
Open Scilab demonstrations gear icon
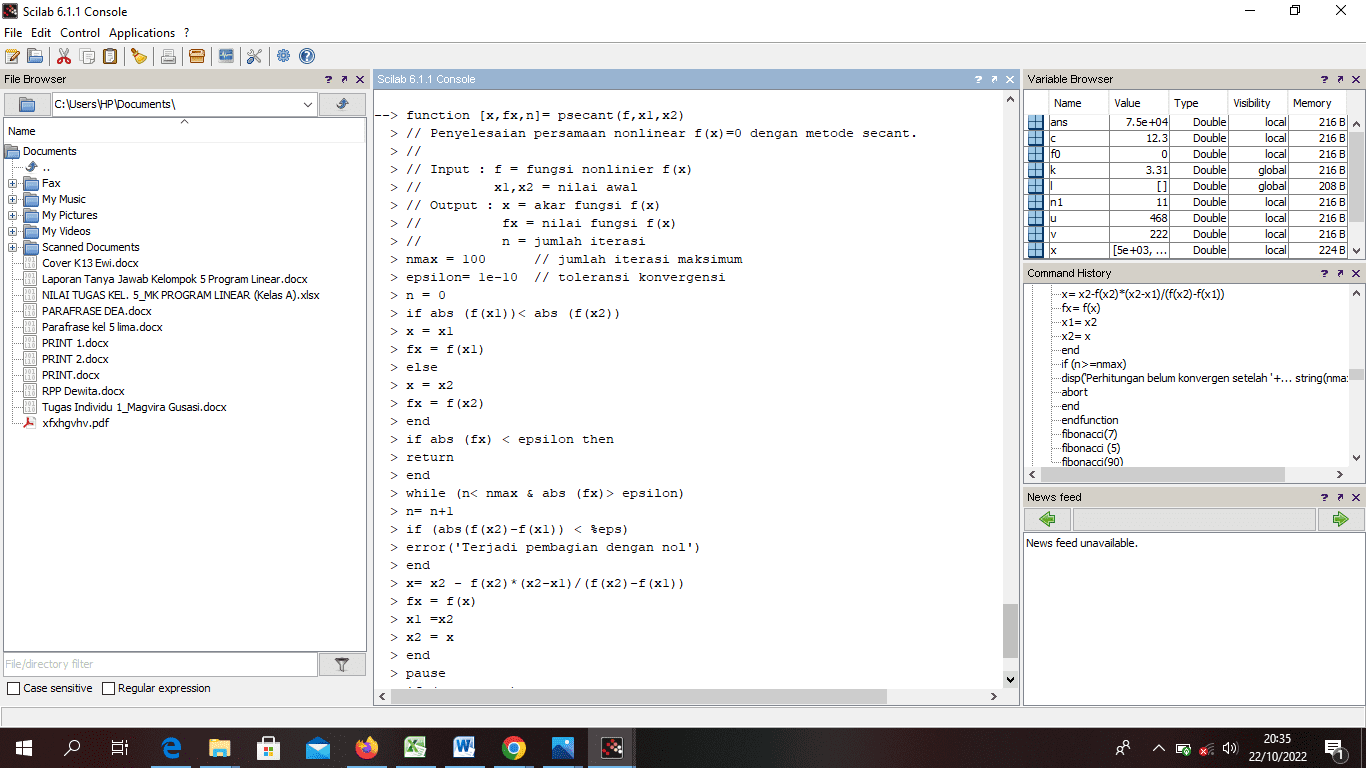tap(284, 56)
